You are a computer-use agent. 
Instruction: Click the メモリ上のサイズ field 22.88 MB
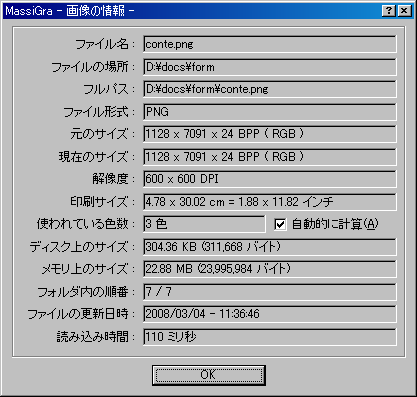pyautogui.click(x=270, y=269)
